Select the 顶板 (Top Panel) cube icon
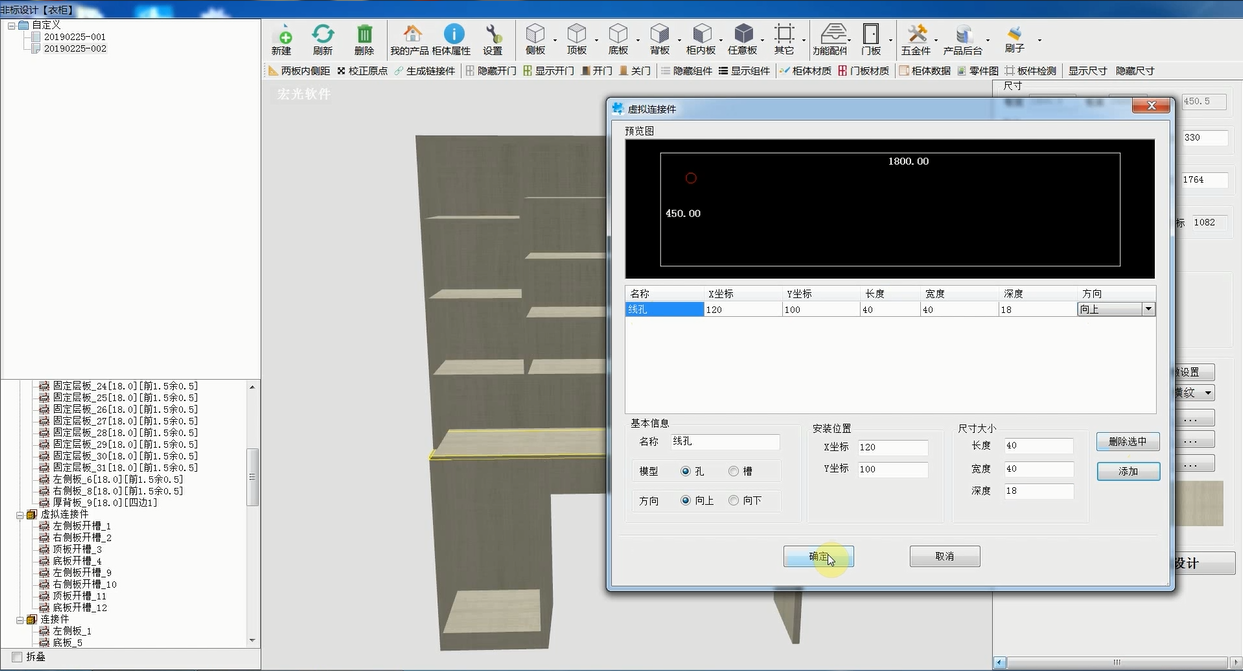 coord(577,39)
